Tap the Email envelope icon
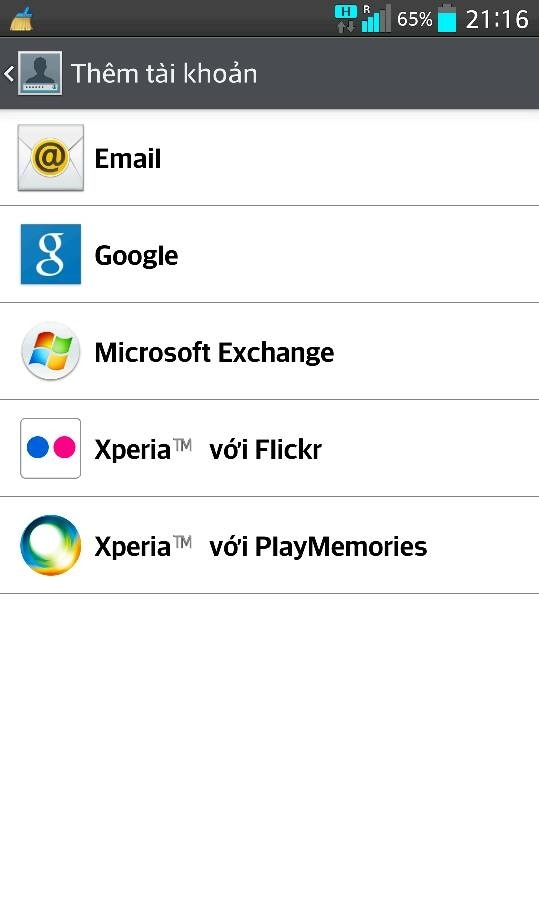Screen dimensions: 539x917 click(51, 158)
